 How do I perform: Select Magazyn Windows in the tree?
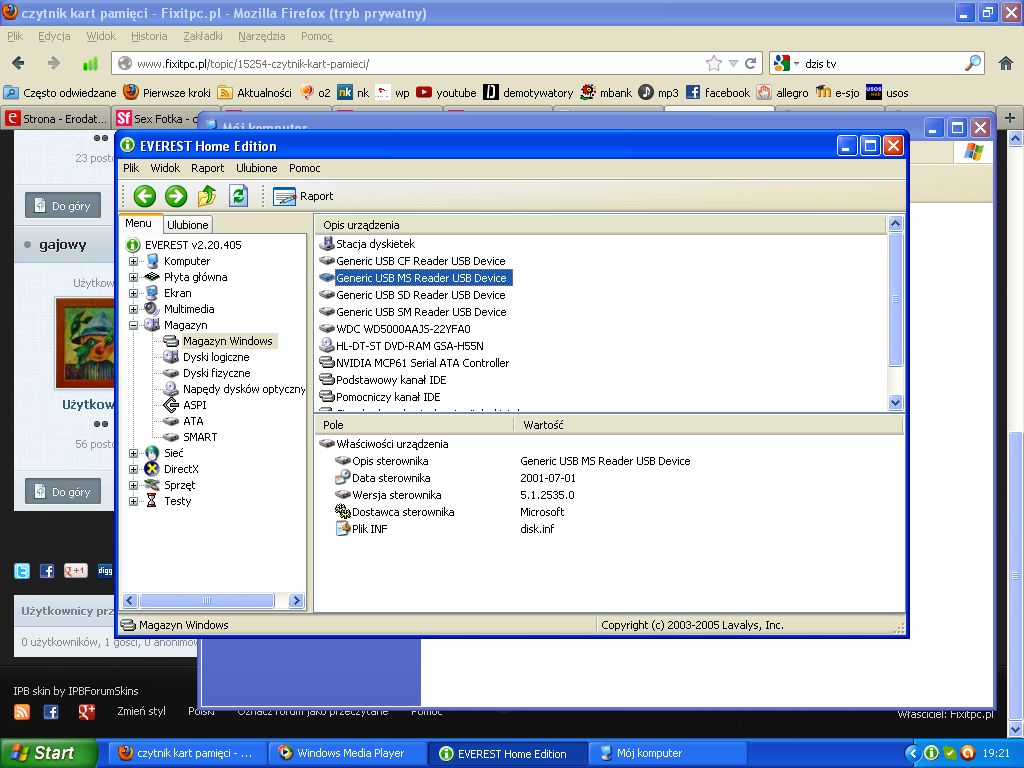(227, 341)
